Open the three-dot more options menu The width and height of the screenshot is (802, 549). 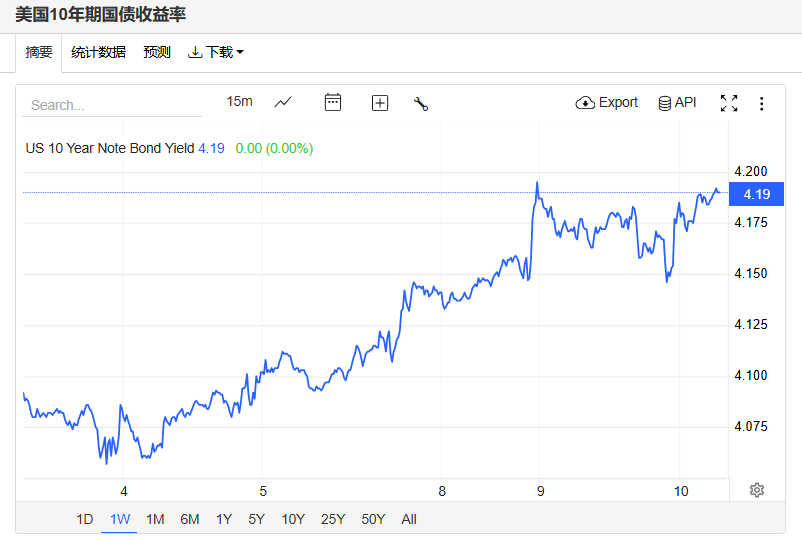[762, 104]
